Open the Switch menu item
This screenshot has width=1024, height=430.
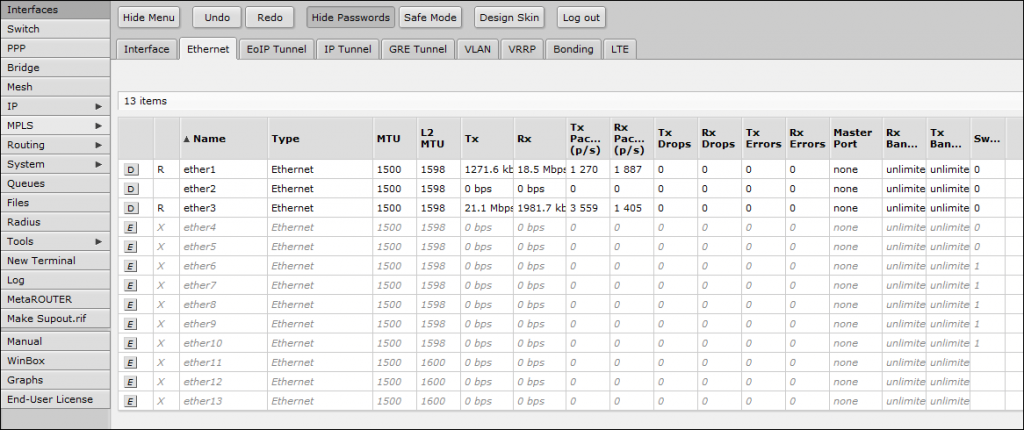click(x=55, y=29)
